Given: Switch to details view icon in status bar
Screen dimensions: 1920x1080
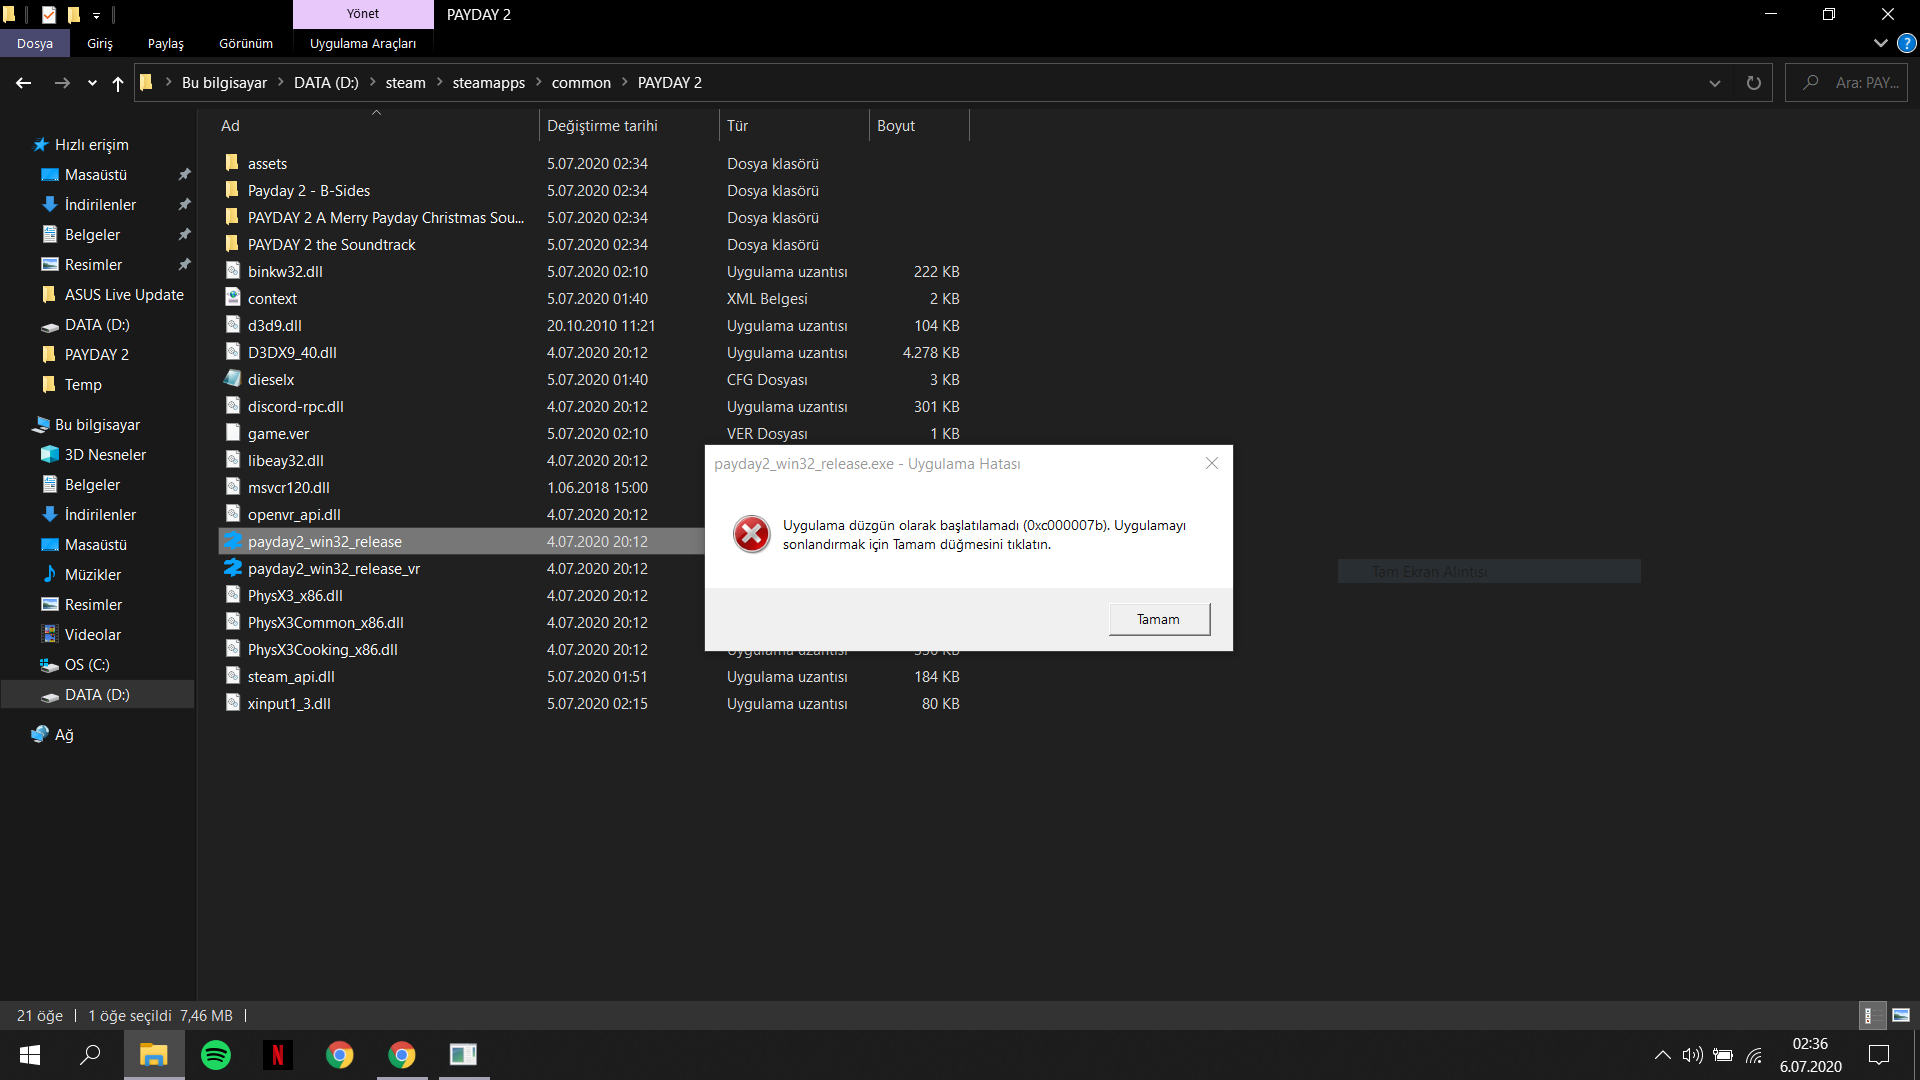Looking at the screenshot, I should (x=1871, y=1015).
